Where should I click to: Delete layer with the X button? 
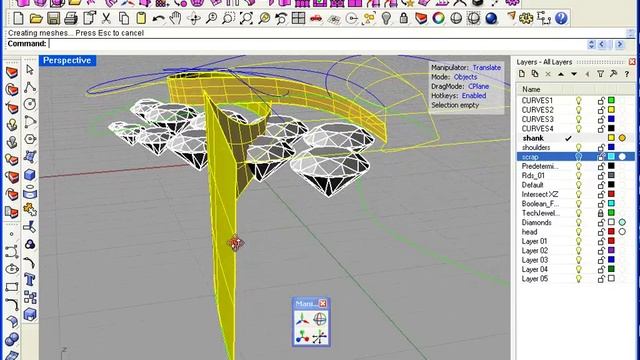[x=548, y=74]
